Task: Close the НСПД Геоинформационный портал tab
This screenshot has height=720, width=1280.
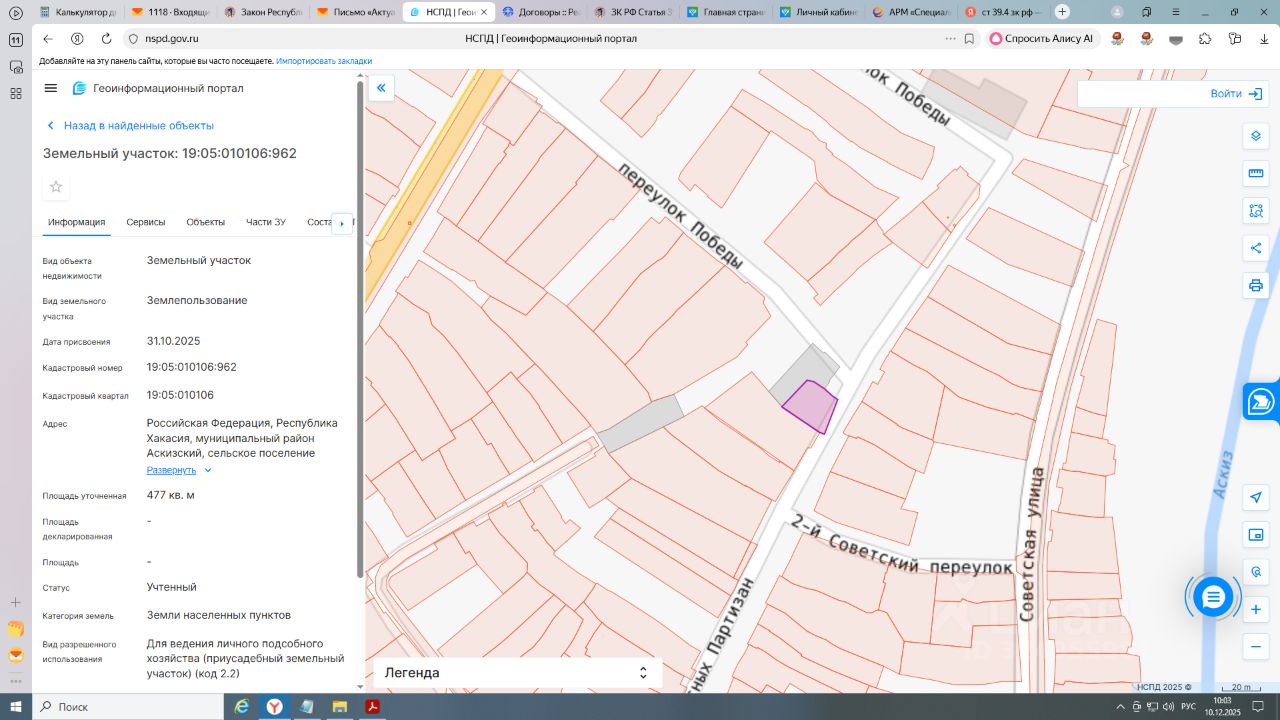Action: pyautogui.click(x=484, y=12)
